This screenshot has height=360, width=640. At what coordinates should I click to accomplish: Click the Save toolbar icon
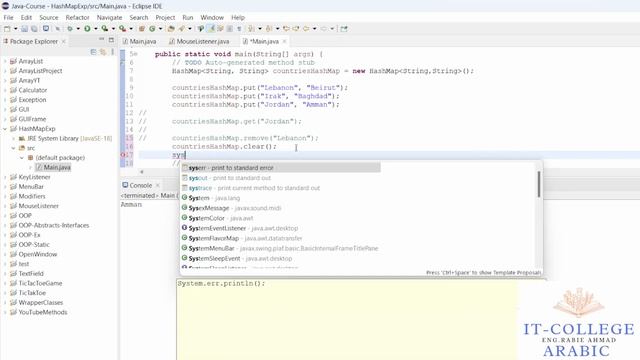(24, 29)
